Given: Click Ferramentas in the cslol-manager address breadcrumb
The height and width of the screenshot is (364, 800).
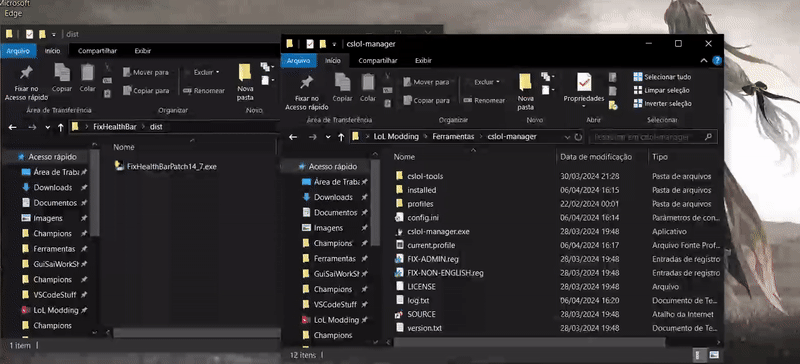Looking at the screenshot, I should click(453, 137).
